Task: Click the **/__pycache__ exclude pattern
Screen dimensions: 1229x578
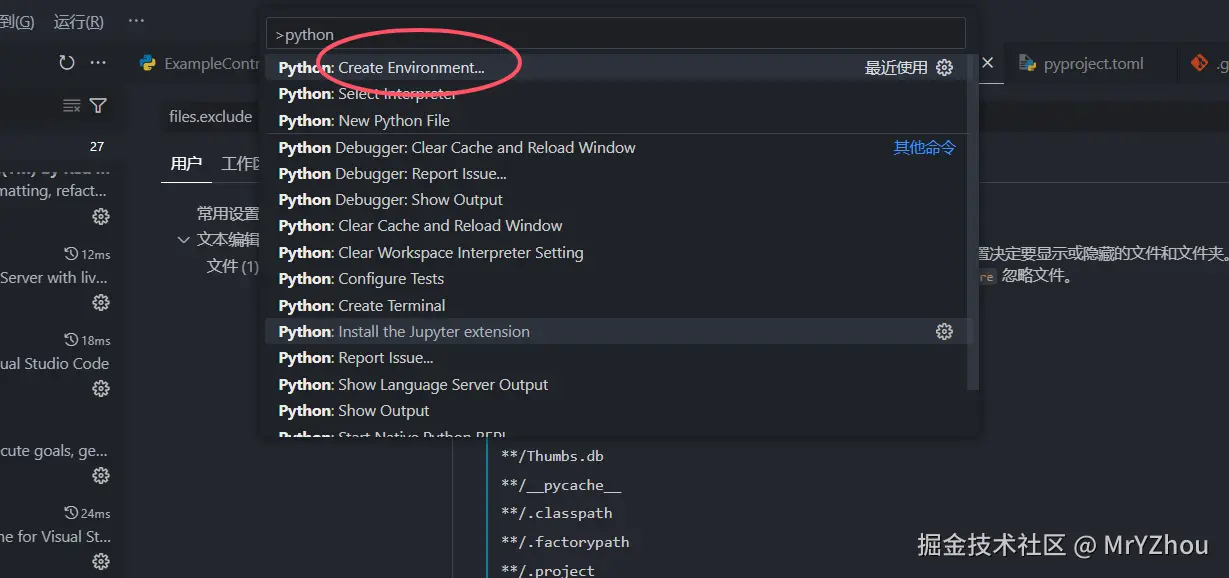Action: [561, 485]
